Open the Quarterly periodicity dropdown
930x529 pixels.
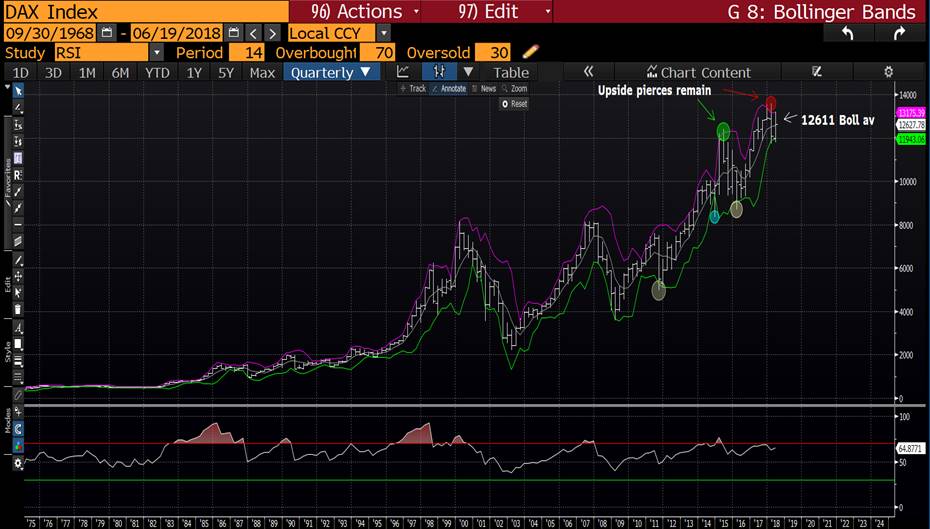pyautogui.click(x=331, y=72)
